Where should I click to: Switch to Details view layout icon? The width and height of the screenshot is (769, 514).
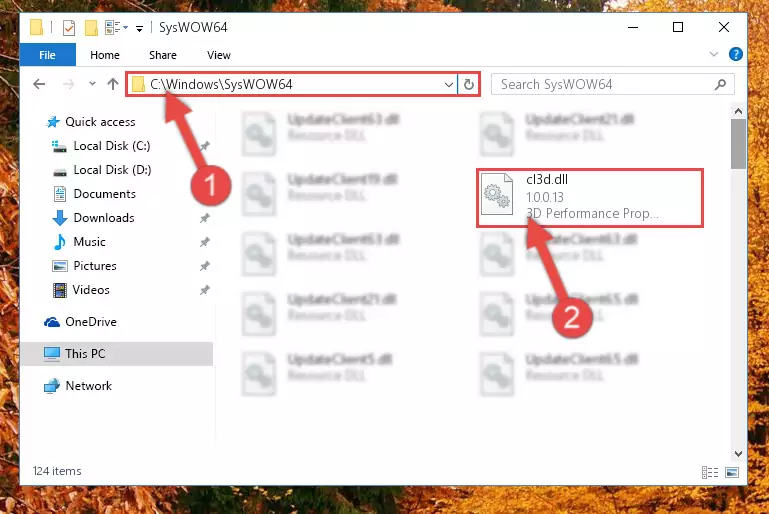tap(710, 472)
